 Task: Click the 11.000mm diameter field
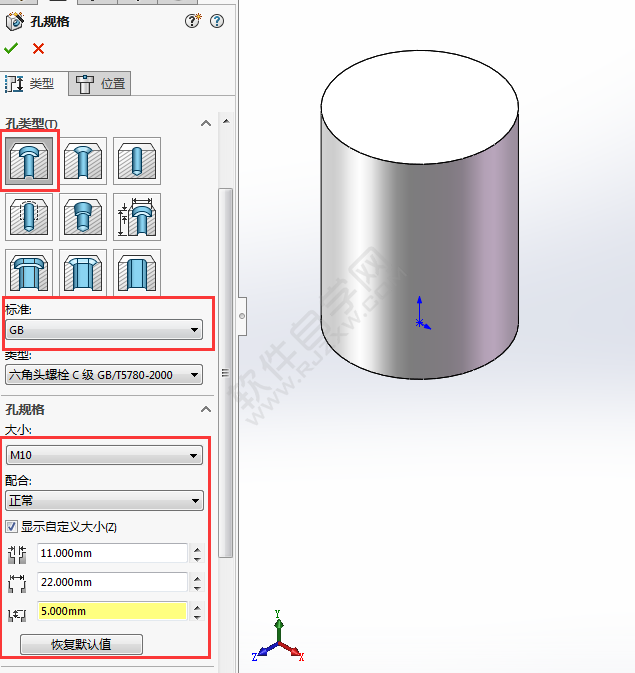[x=112, y=553]
